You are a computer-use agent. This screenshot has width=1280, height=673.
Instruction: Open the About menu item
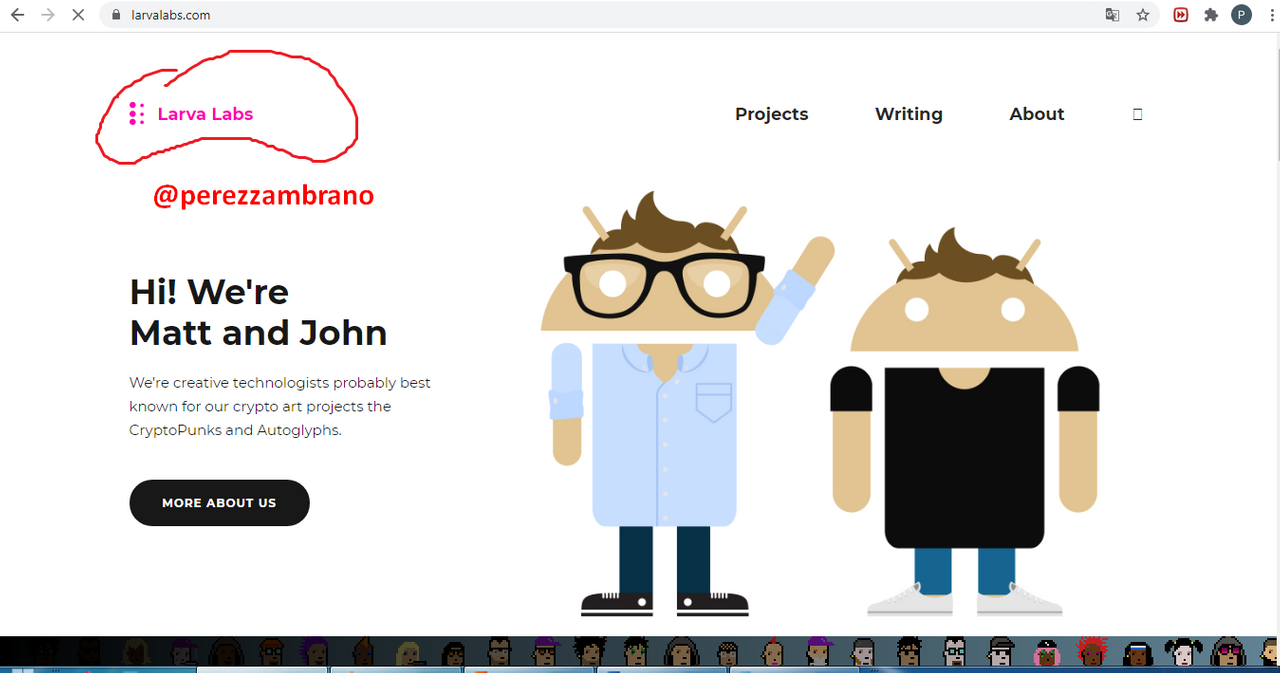tap(1037, 114)
